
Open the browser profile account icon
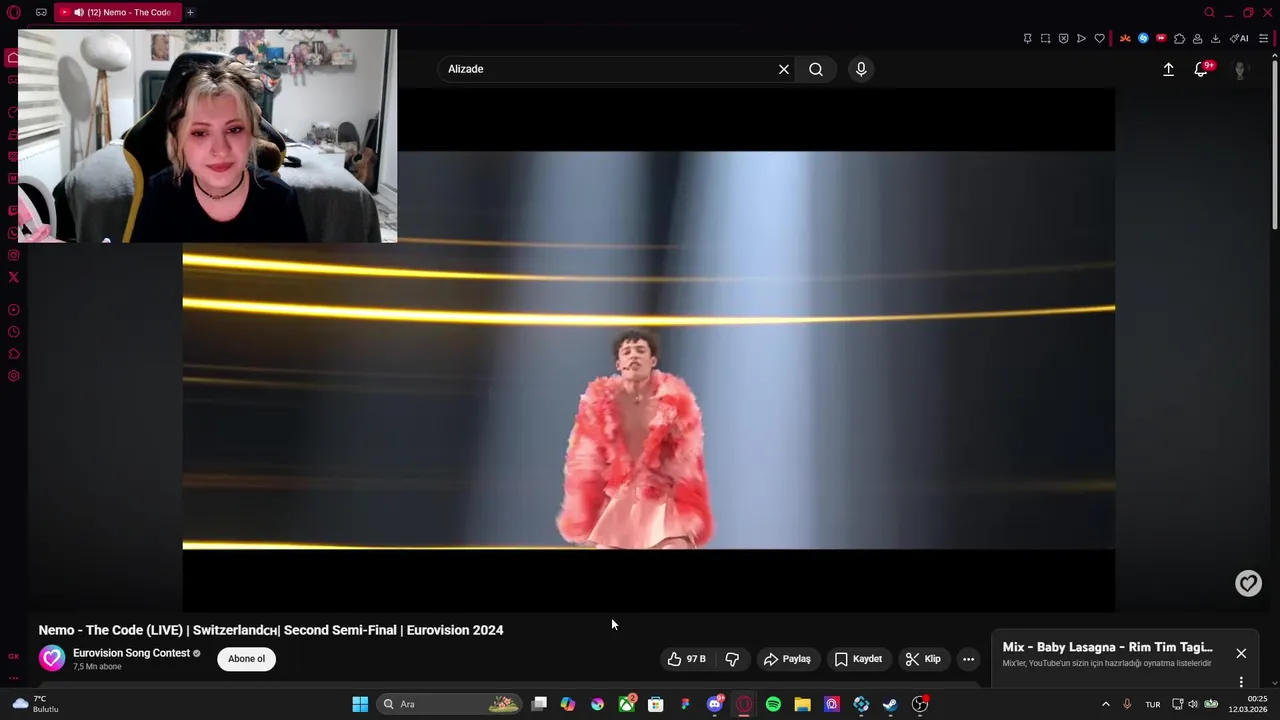tap(1197, 39)
